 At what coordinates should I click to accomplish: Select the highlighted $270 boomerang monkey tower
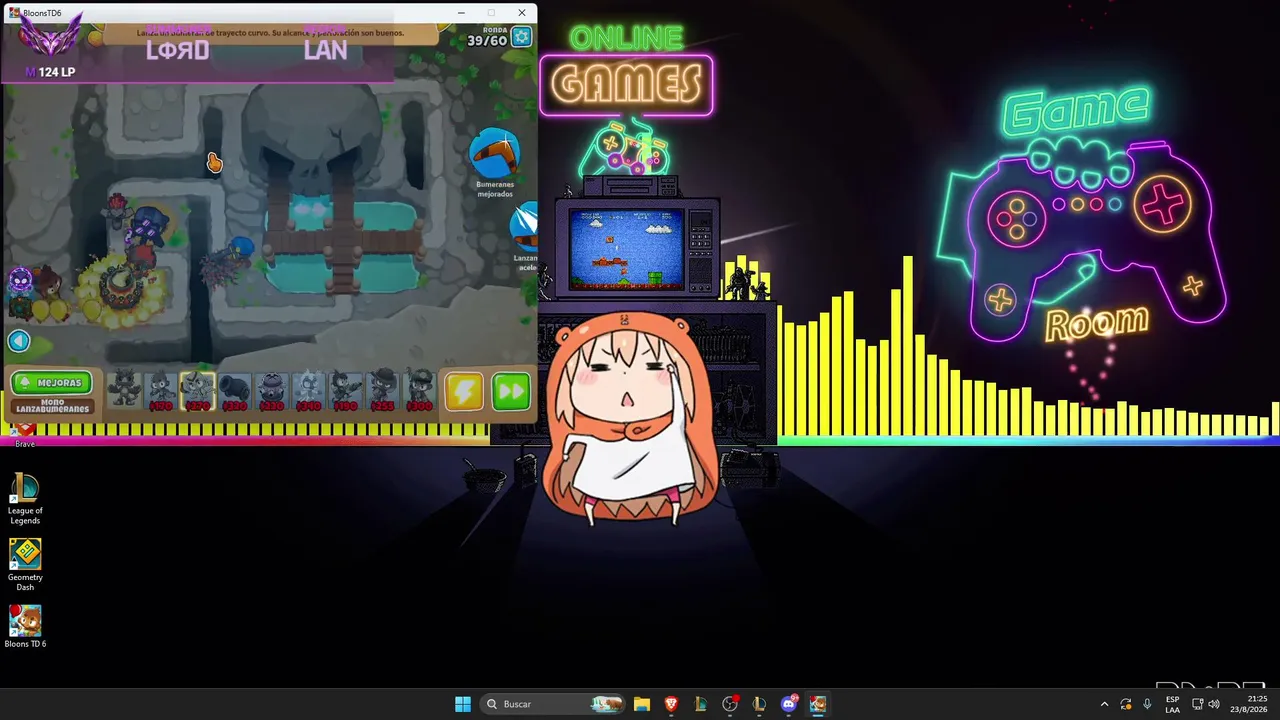tap(197, 390)
